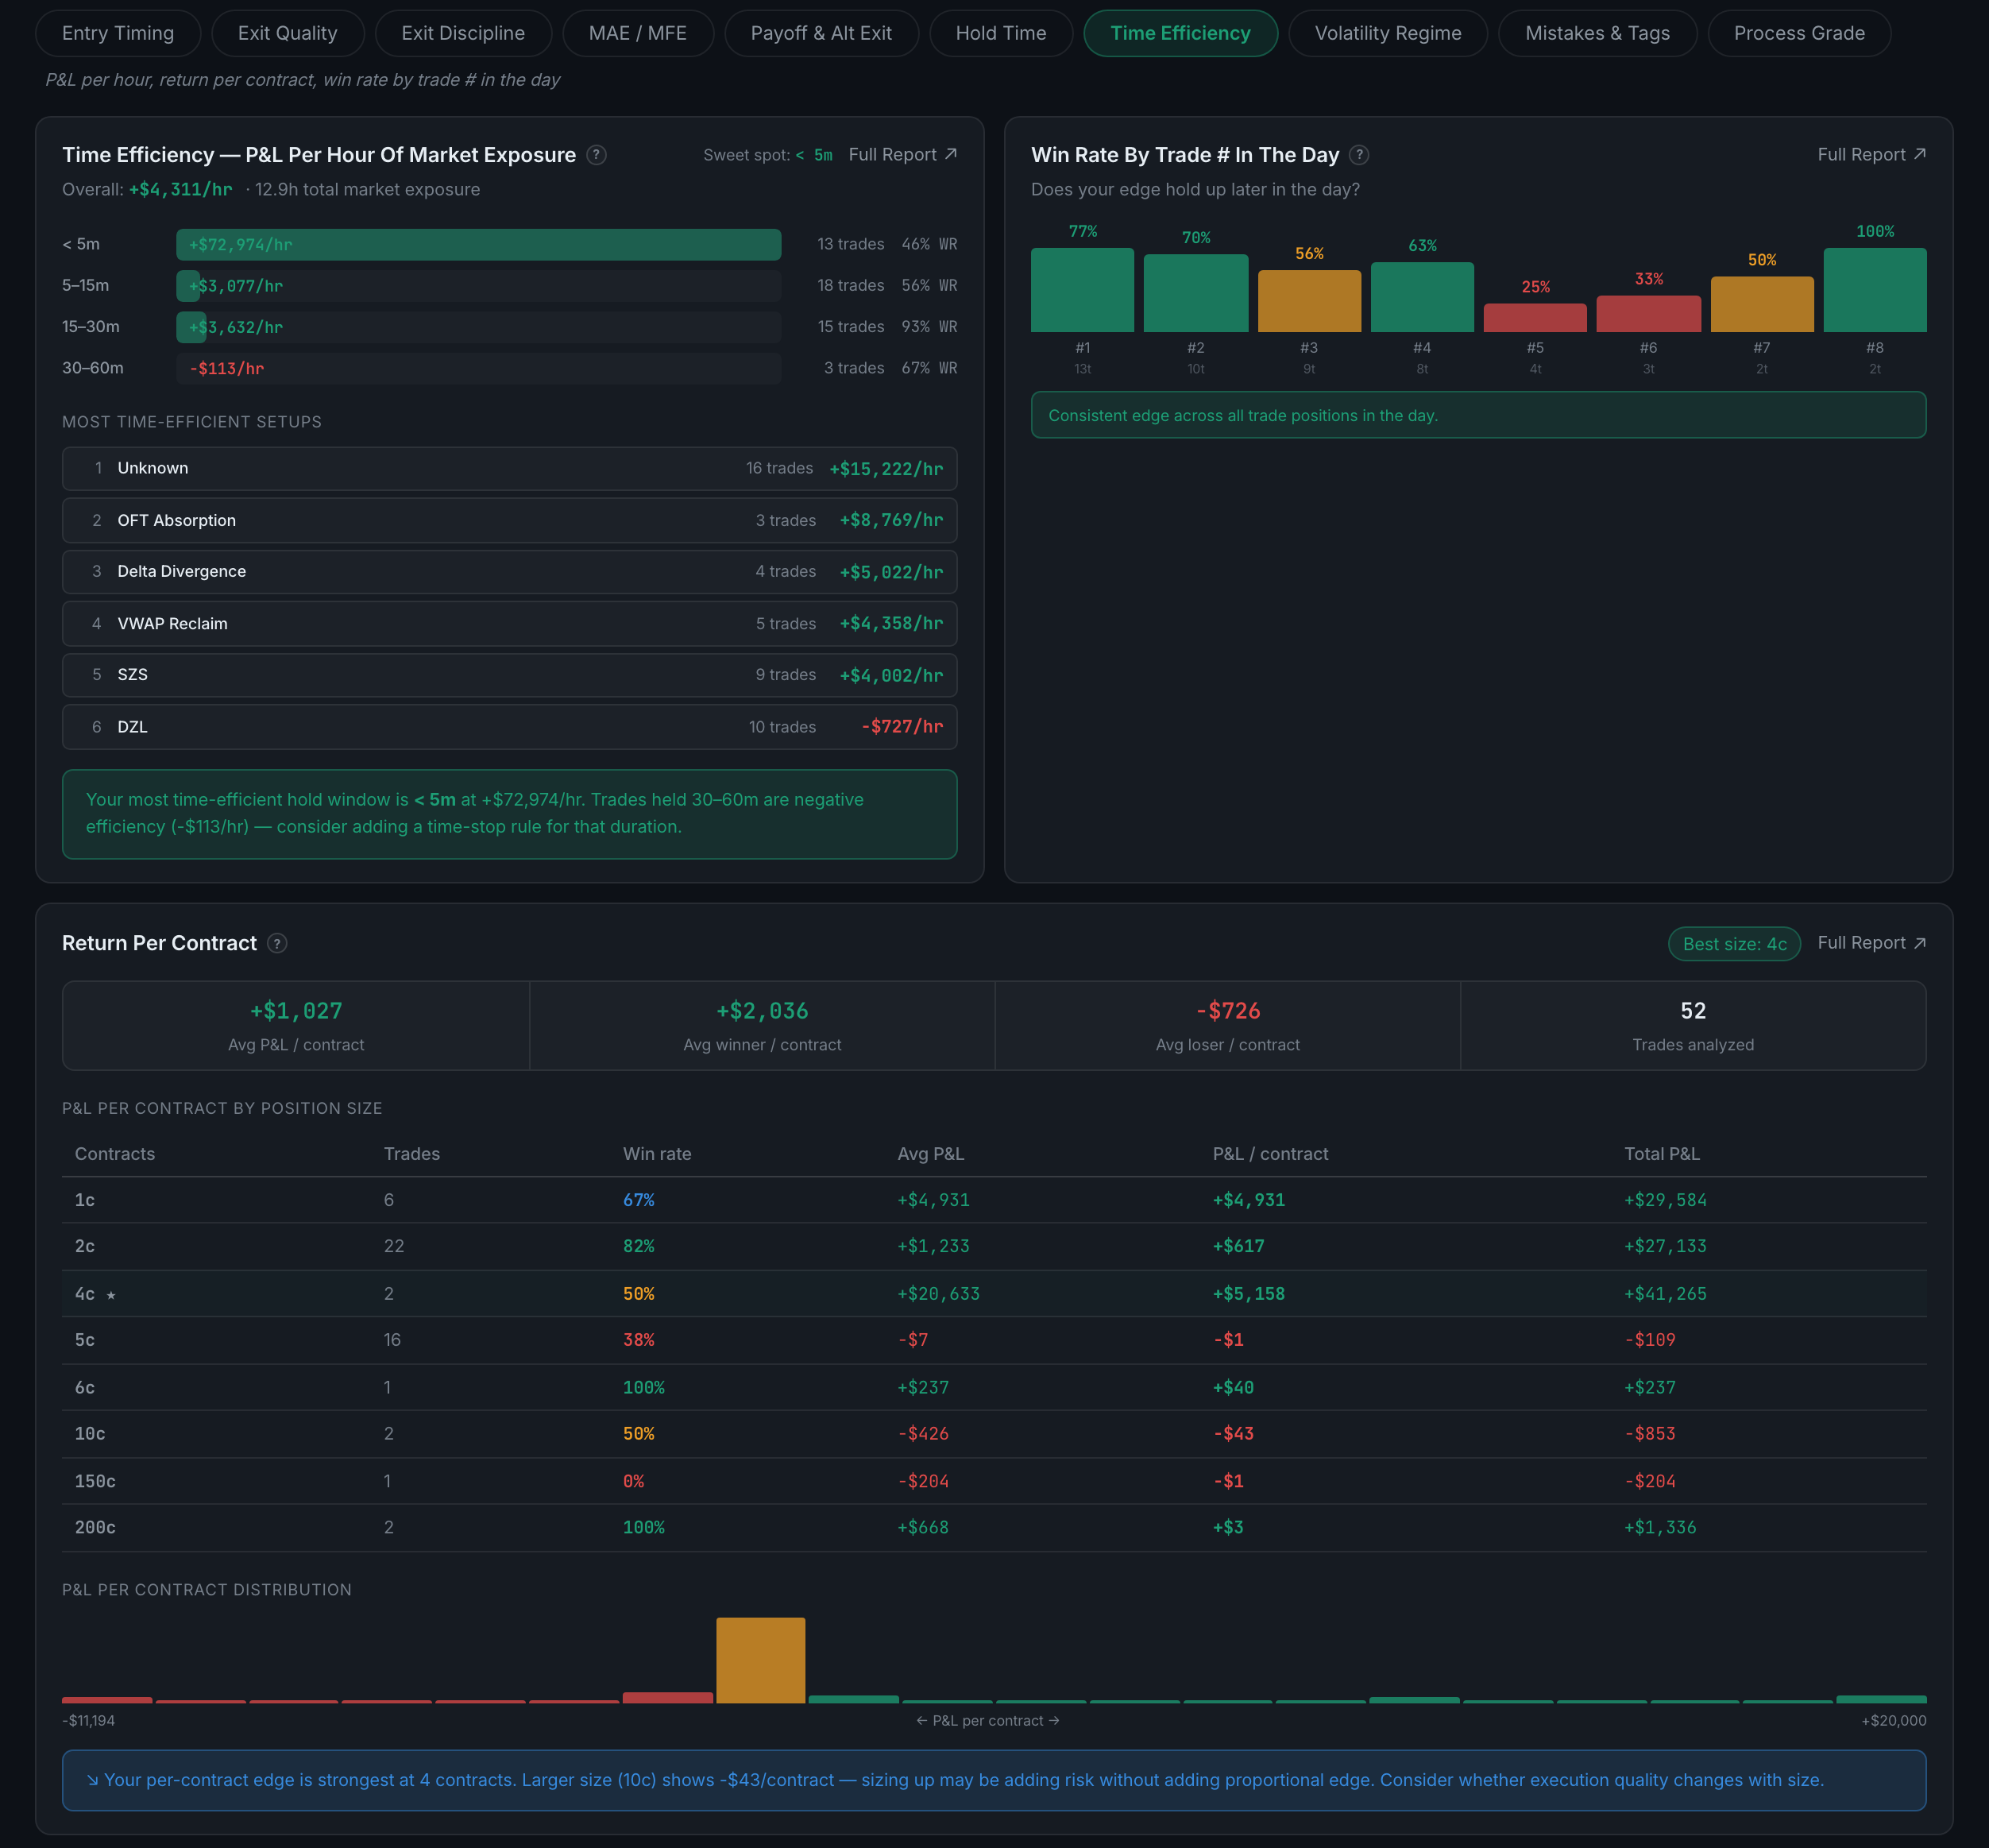Viewport: 1989px width, 1848px height.
Task: Click help icon beside Return Per Contract
Action: (277, 943)
